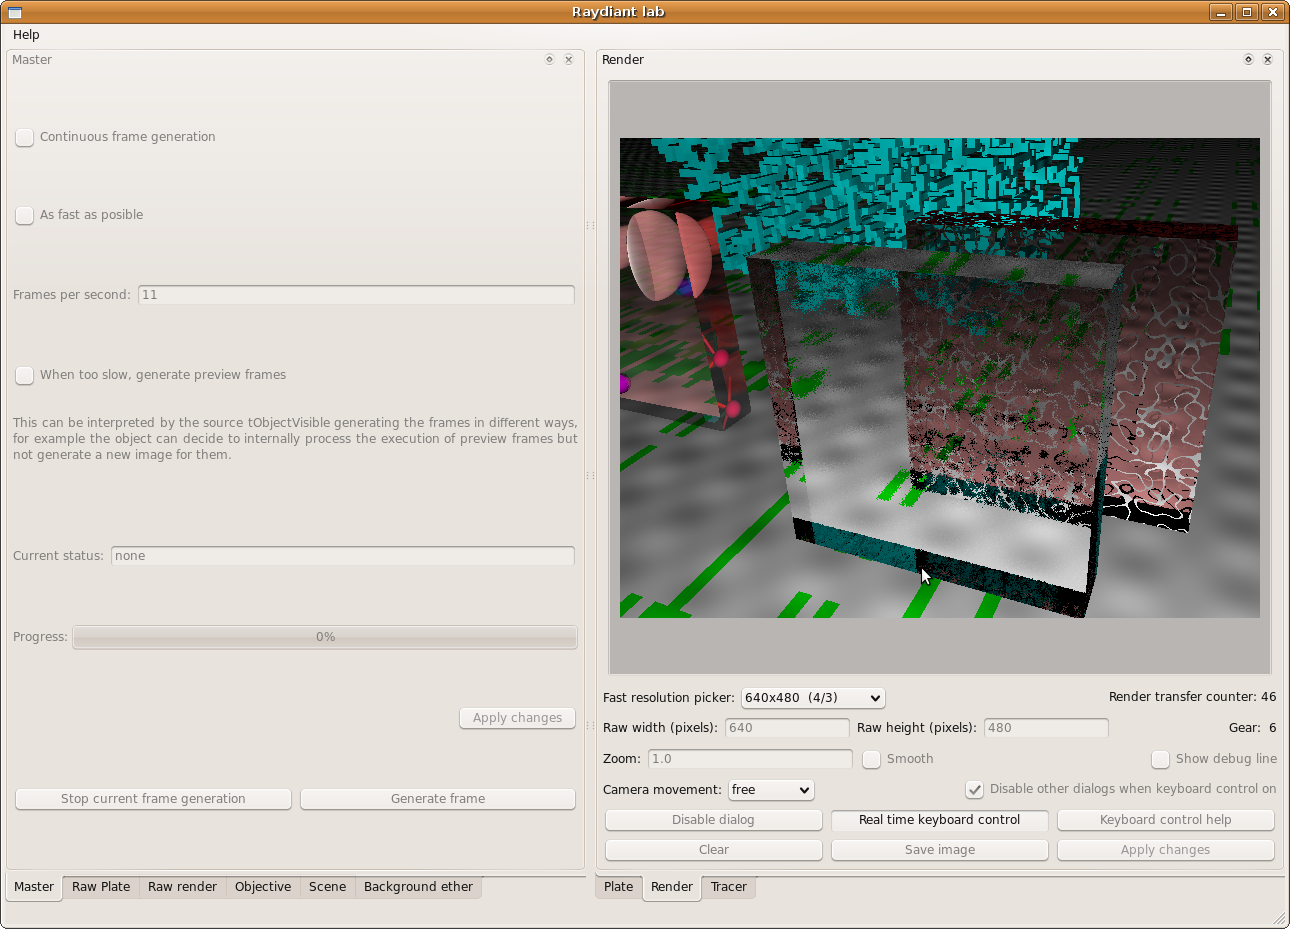Select the Background ether tab

(x=418, y=887)
